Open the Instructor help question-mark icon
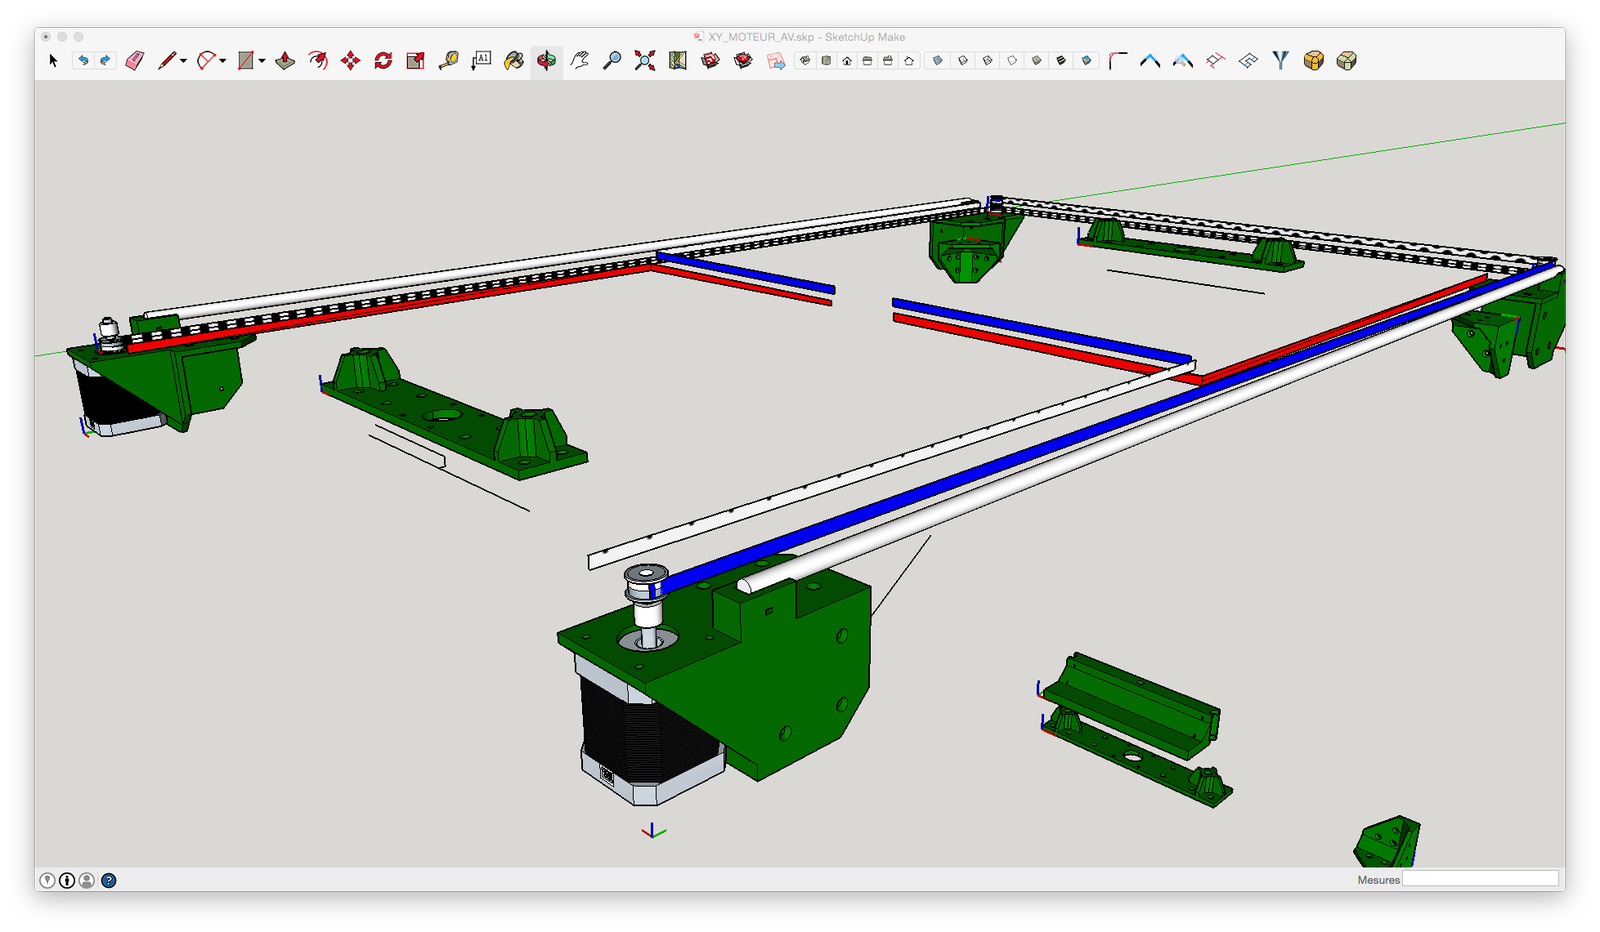Screen dimensions: 1600x932 tap(109, 881)
